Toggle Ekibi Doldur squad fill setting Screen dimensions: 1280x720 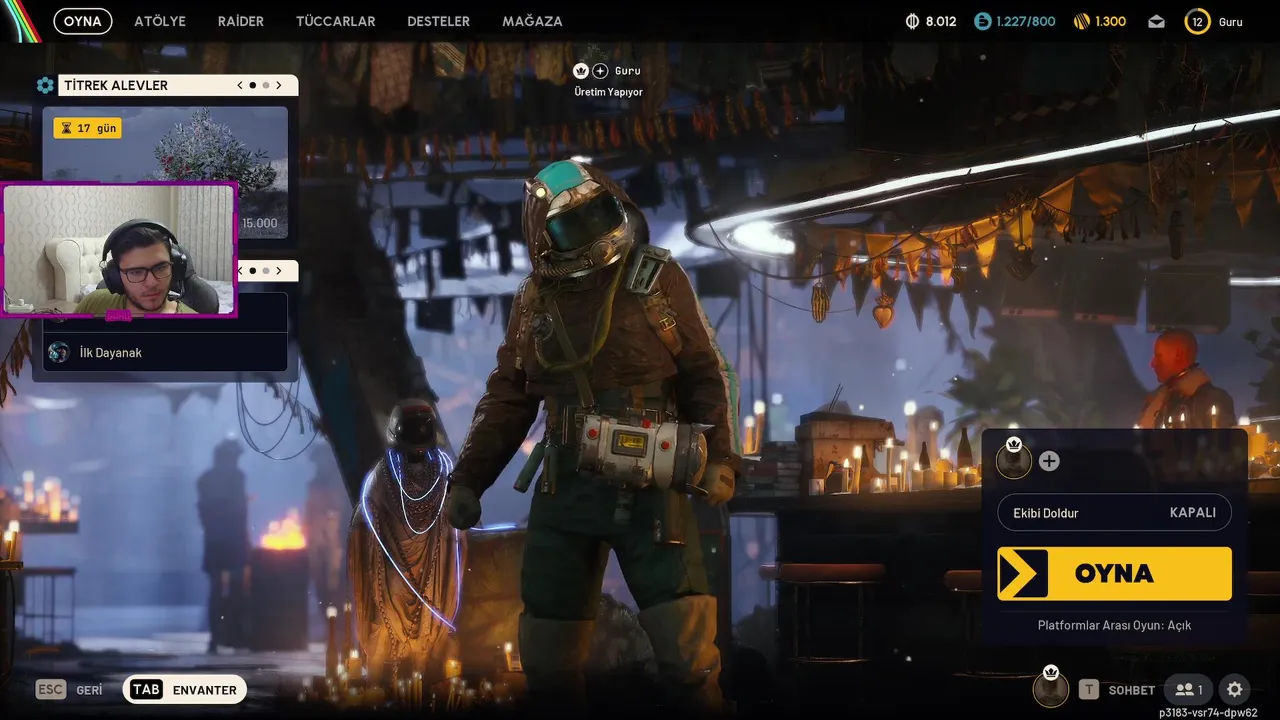pos(1114,512)
